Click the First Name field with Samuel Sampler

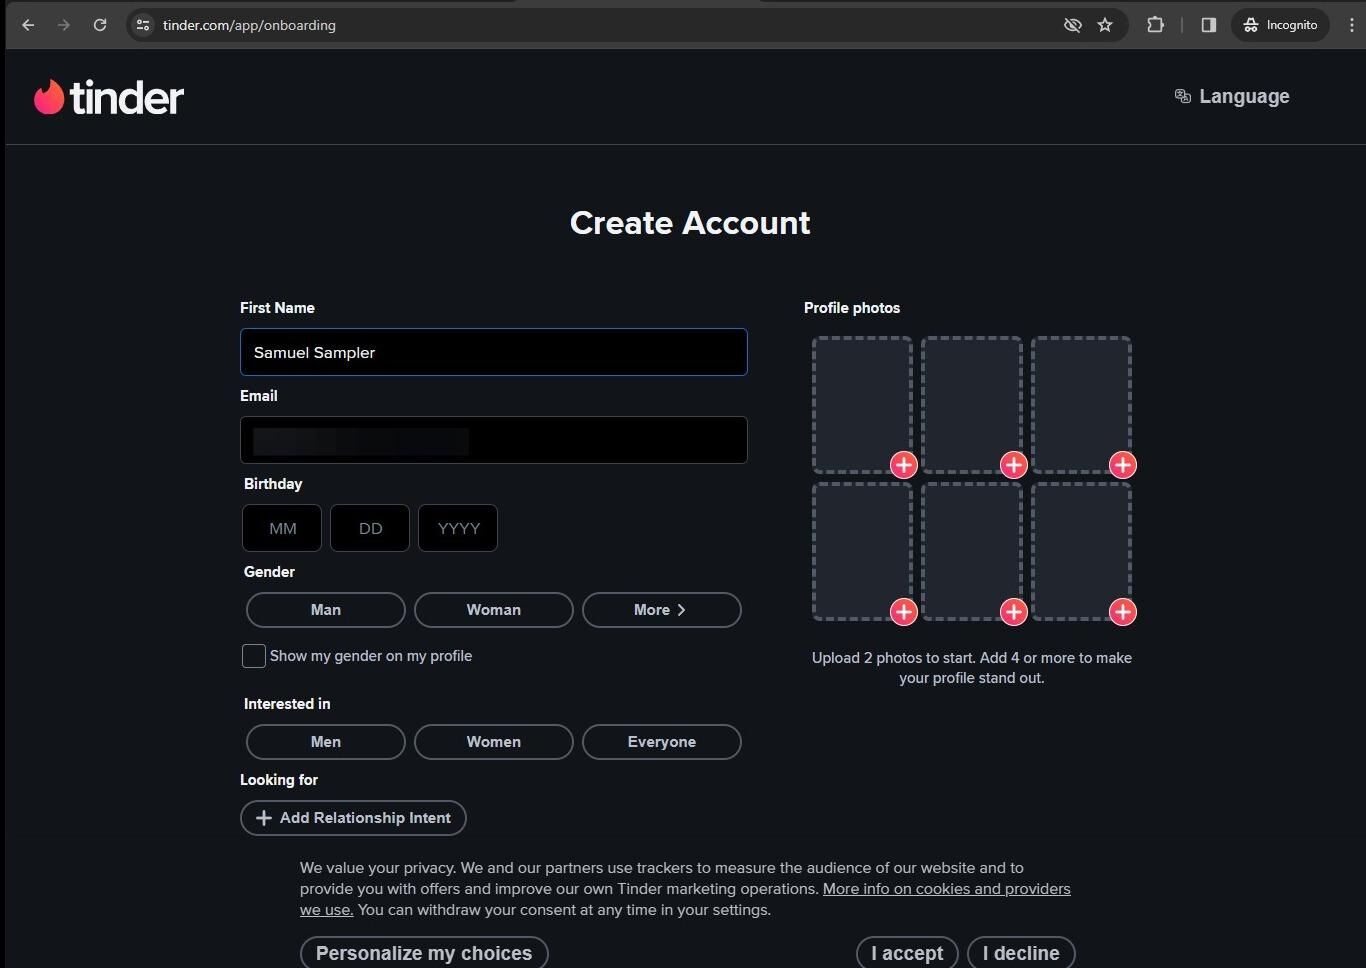[493, 352]
